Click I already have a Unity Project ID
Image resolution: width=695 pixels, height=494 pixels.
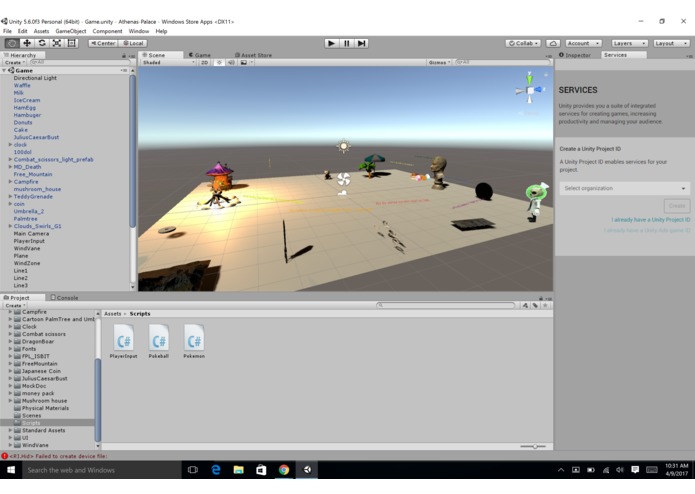click(651, 220)
